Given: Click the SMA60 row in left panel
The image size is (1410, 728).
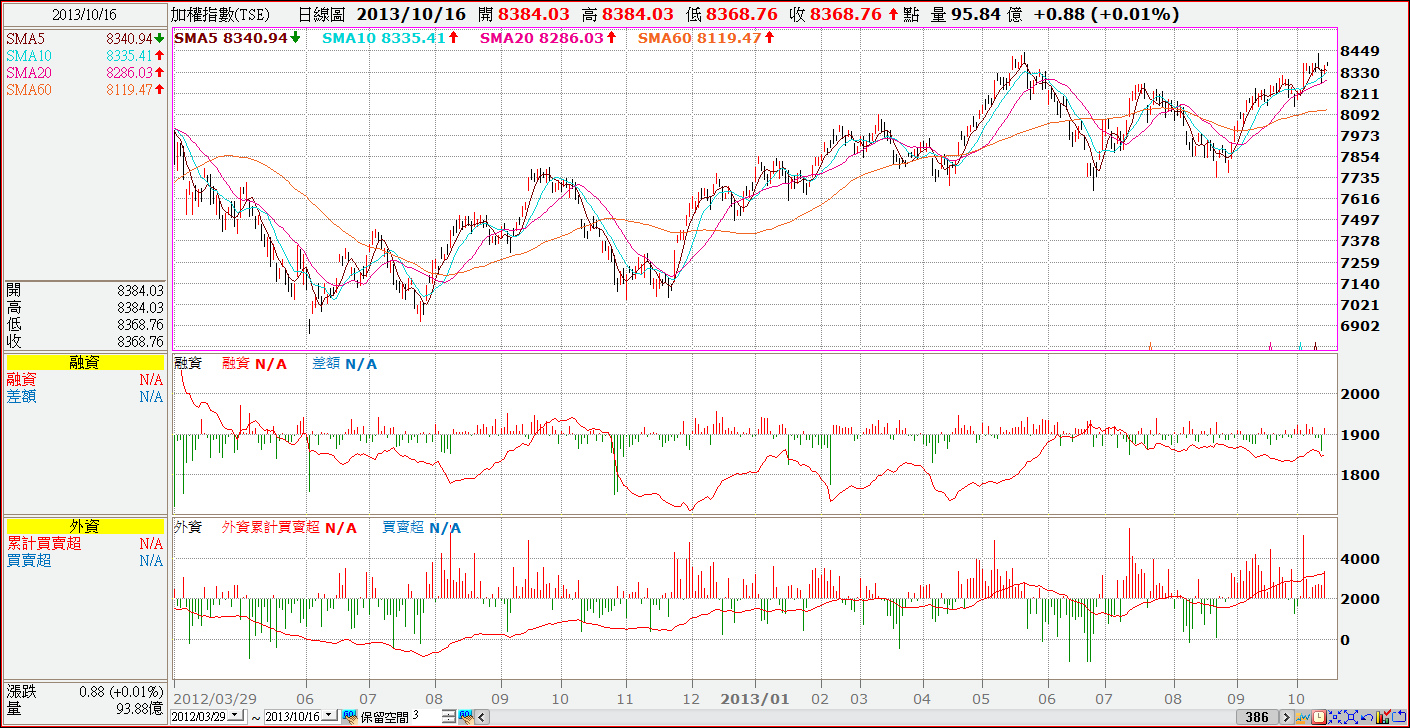Looking at the screenshot, I should pyautogui.click(x=84, y=89).
